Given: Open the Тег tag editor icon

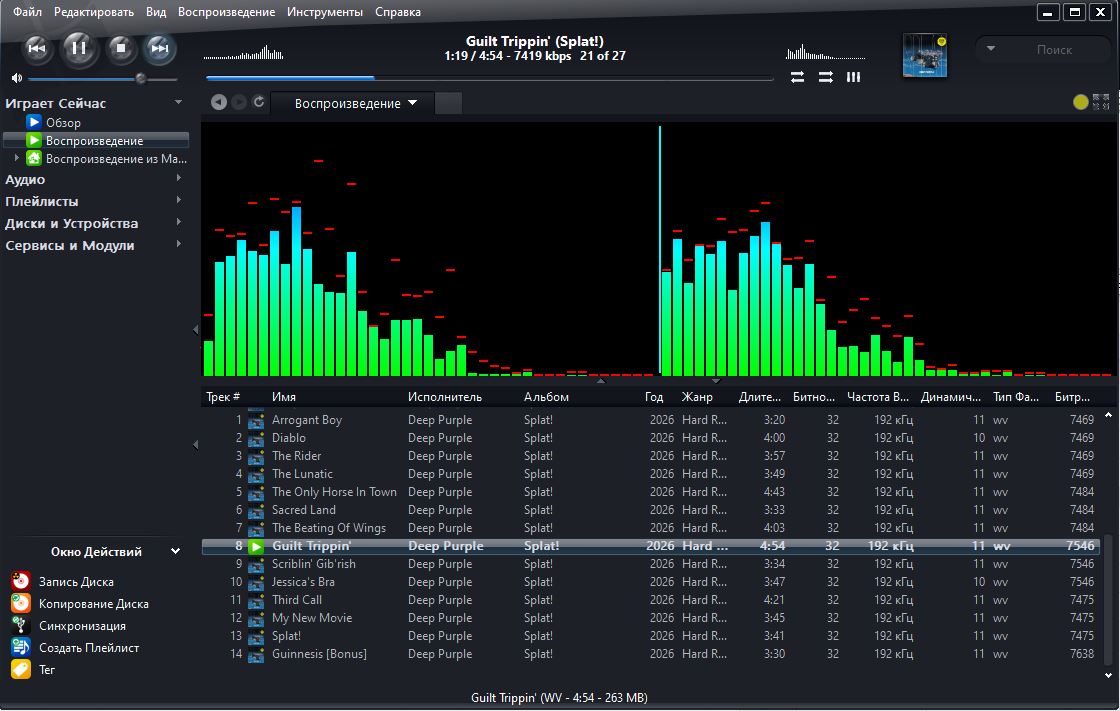Looking at the screenshot, I should [x=21, y=670].
